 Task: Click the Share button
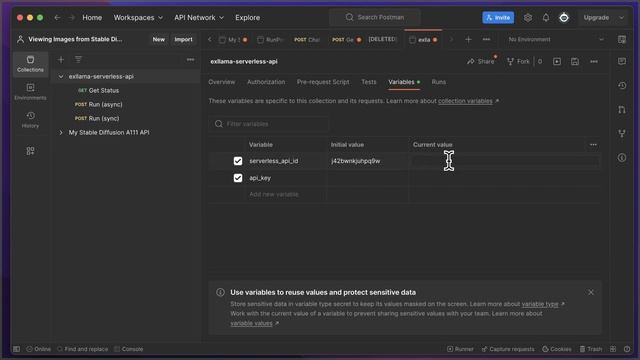(480, 62)
